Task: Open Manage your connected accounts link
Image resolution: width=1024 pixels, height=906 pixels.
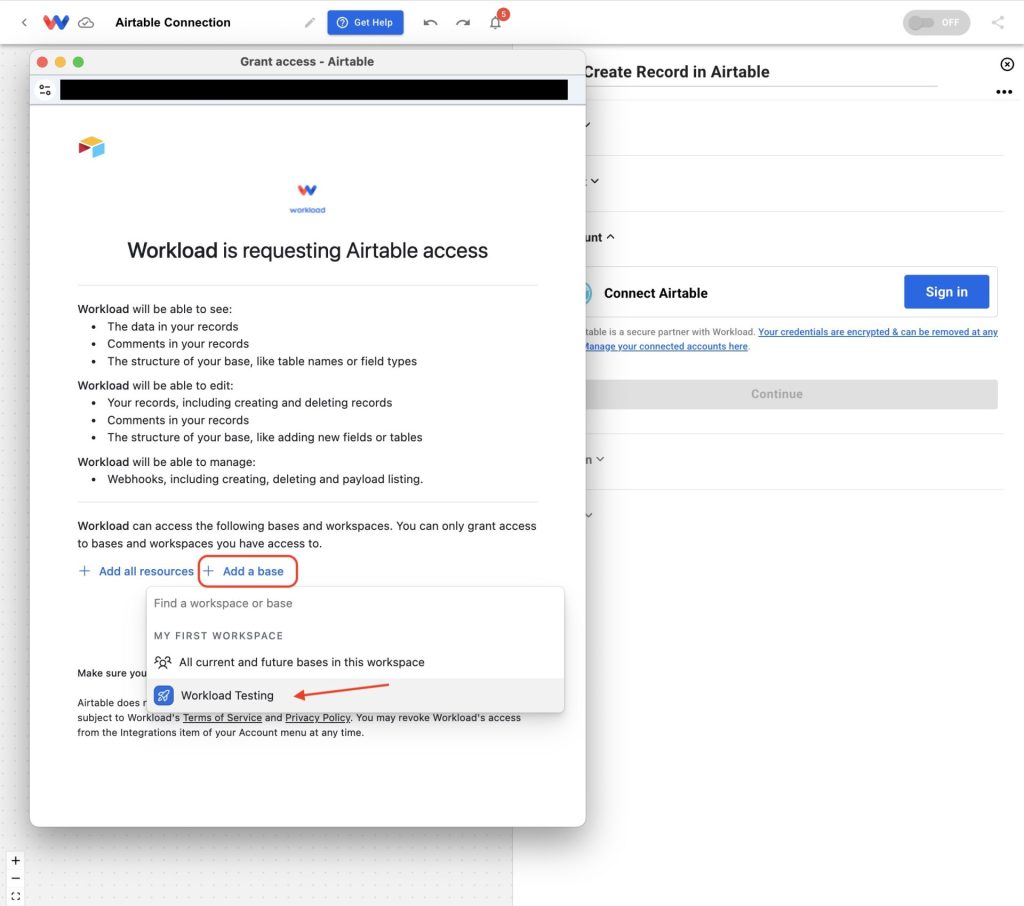Action: point(666,346)
